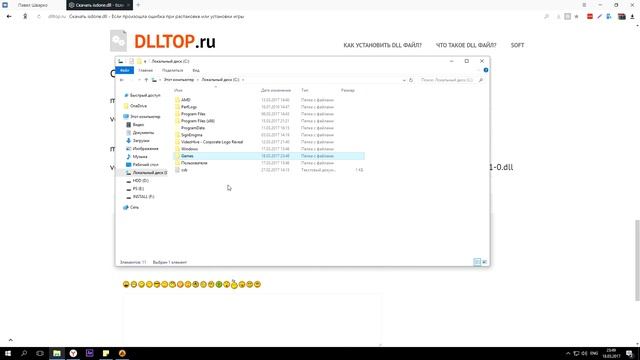Open INSTALL (F:) drive in sidebar
This screenshot has height=360, width=640.
[x=143, y=197]
